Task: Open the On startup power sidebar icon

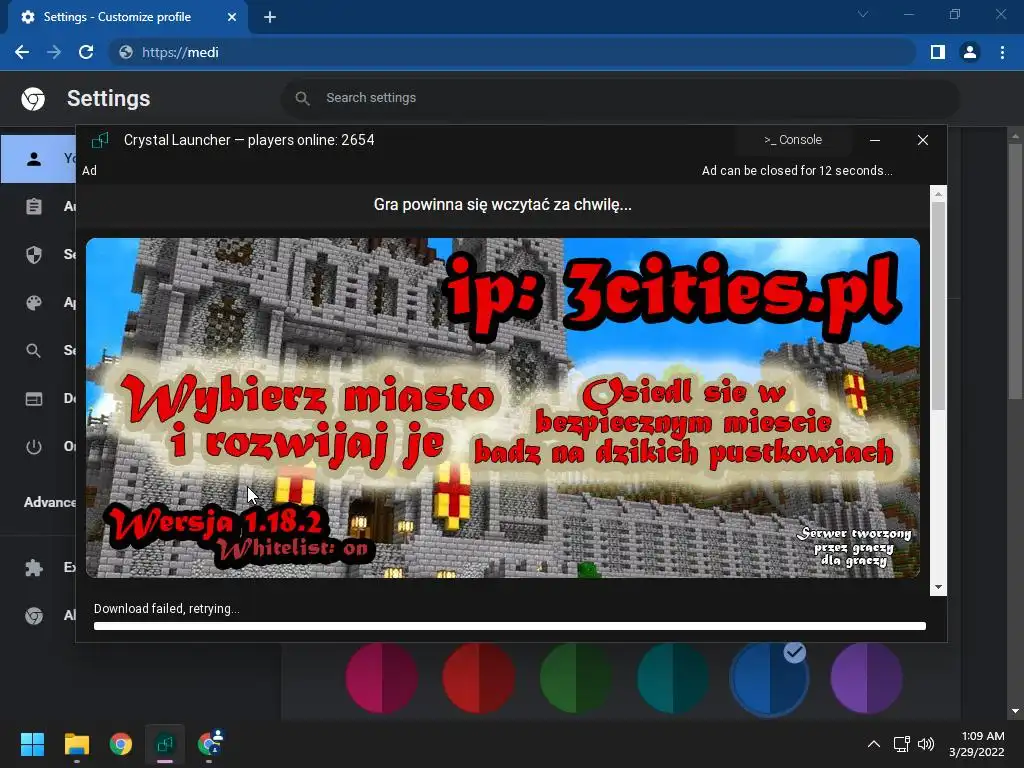Action: tap(34, 447)
